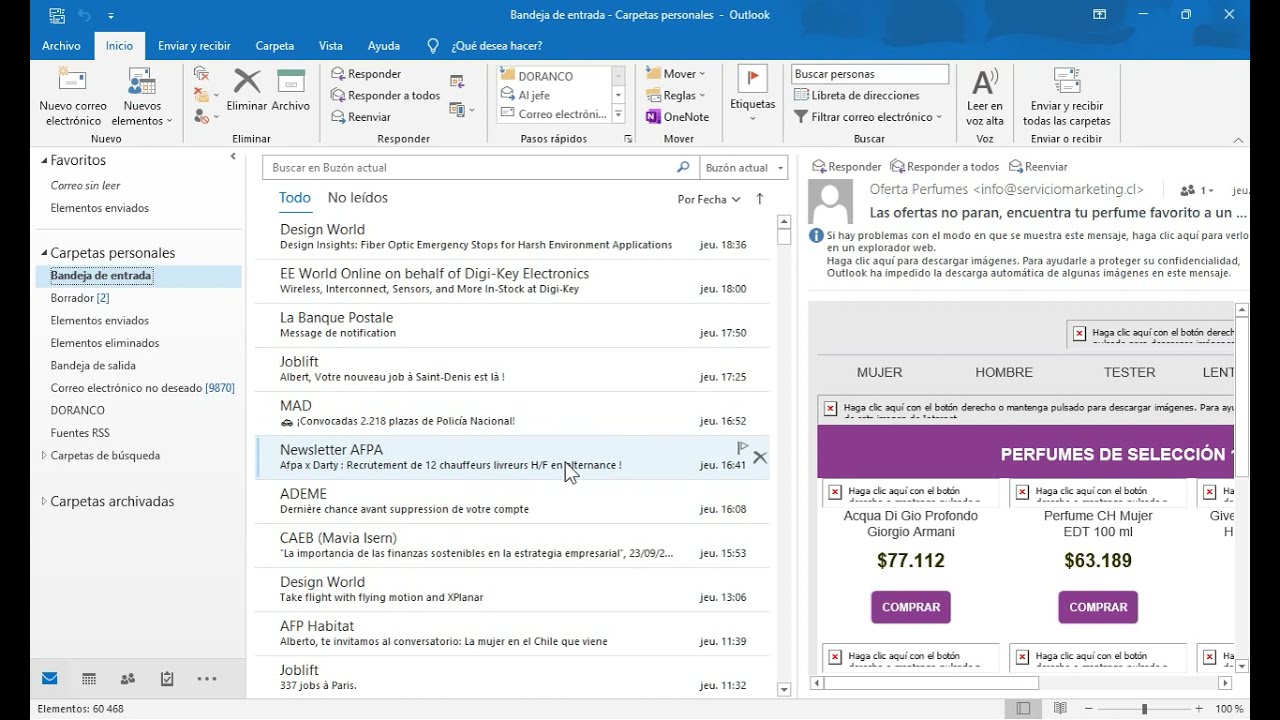Open the Tasks view icon
Viewport: 1280px width, 720px height.
(x=167, y=679)
